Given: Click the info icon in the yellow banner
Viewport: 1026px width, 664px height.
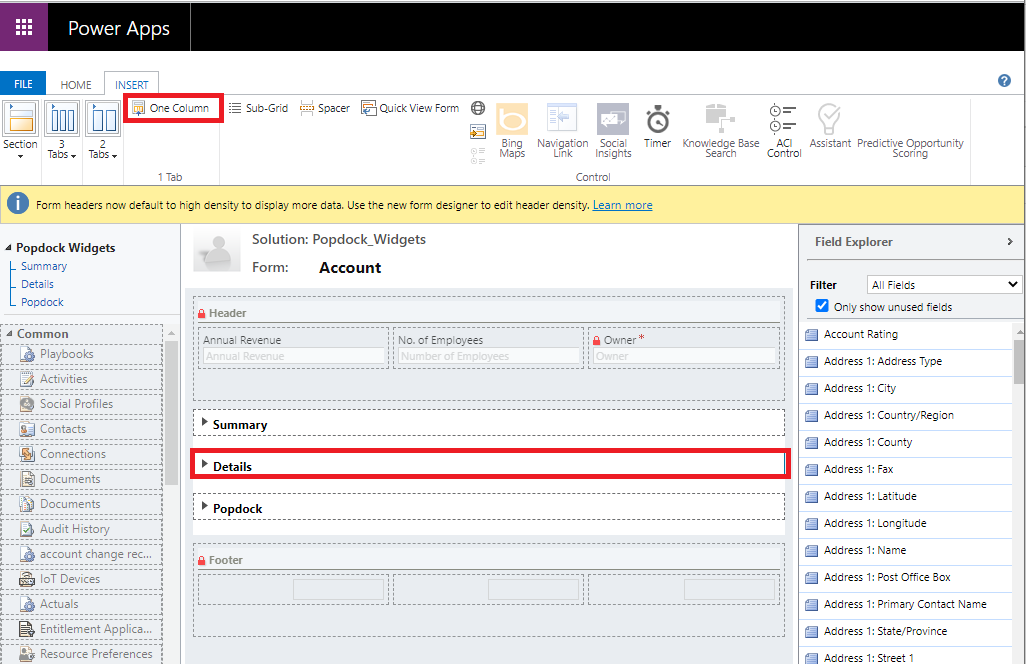Looking at the screenshot, I should pyautogui.click(x=18, y=203).
